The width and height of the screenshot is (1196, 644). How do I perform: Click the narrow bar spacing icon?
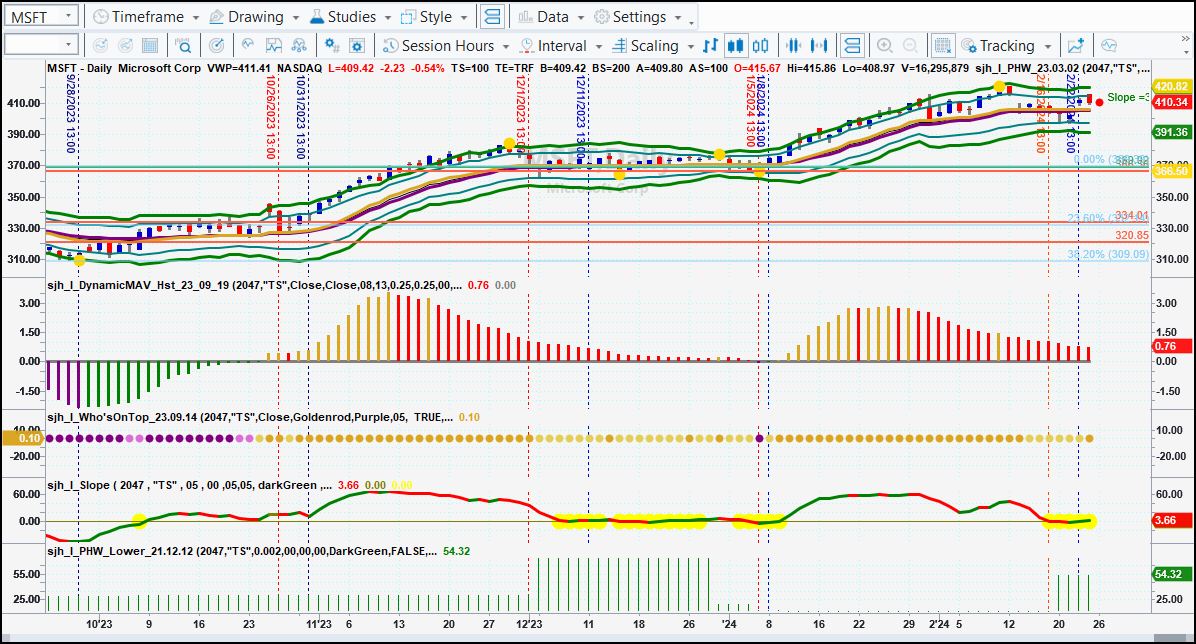click(793, 46)
